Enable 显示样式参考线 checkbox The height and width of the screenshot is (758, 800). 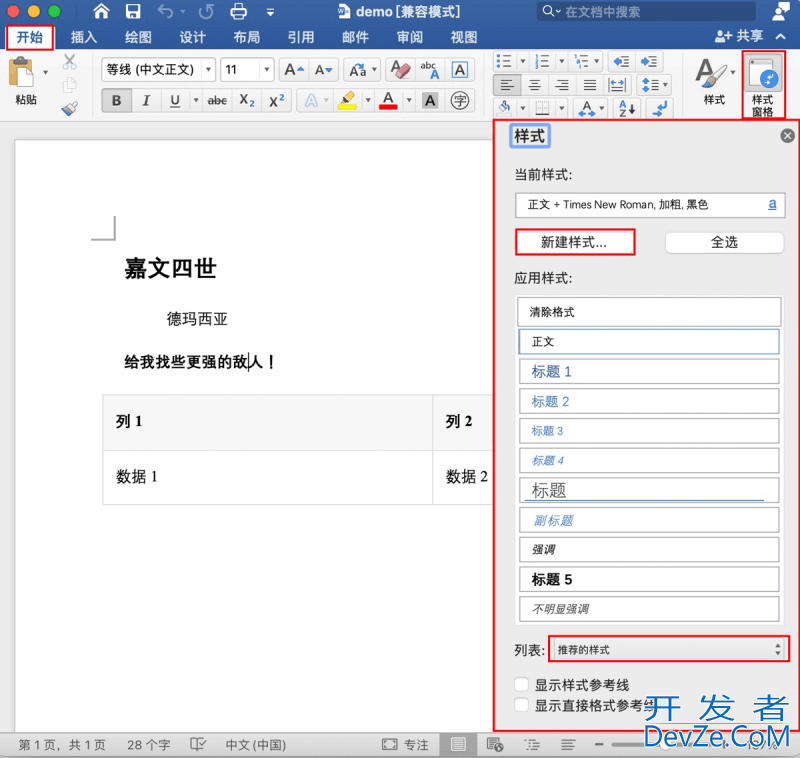(521, 684)
